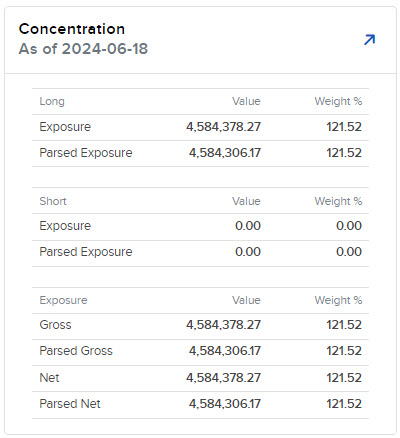This screenshot has height=438, width=400.
Task: Select the Parsed Net row label
Action: click(70, 404)
